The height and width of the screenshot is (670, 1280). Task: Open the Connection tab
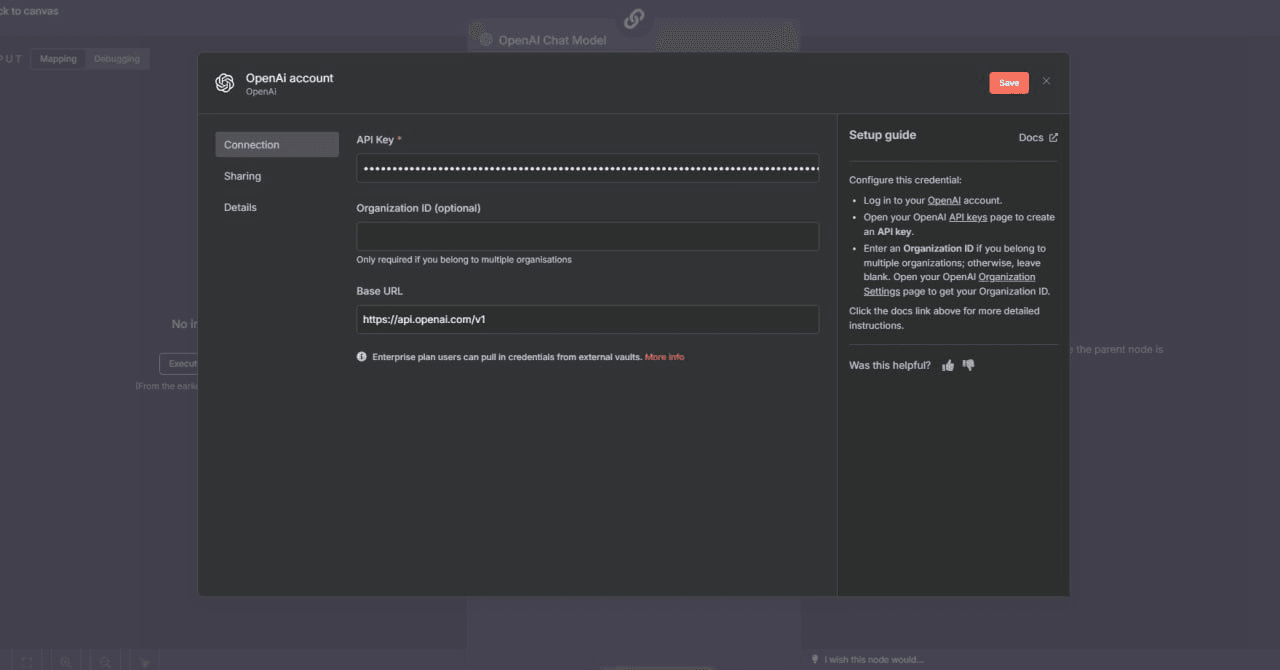[277, 145]
